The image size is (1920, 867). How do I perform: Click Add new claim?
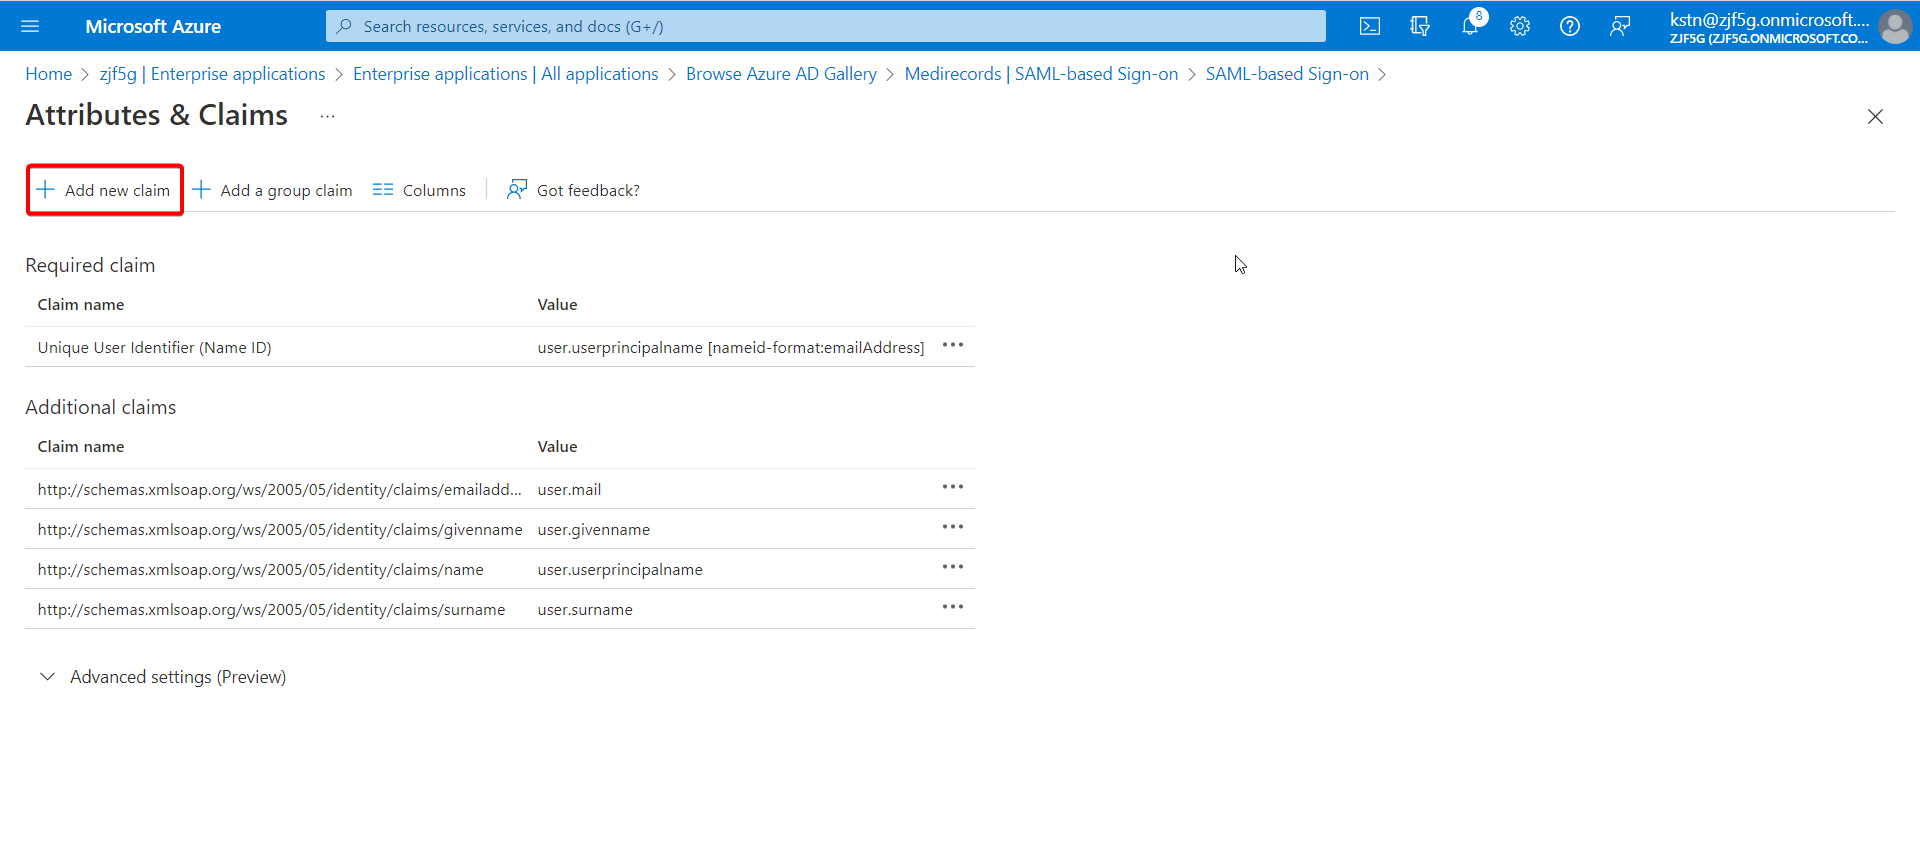(x=104, y=190)
